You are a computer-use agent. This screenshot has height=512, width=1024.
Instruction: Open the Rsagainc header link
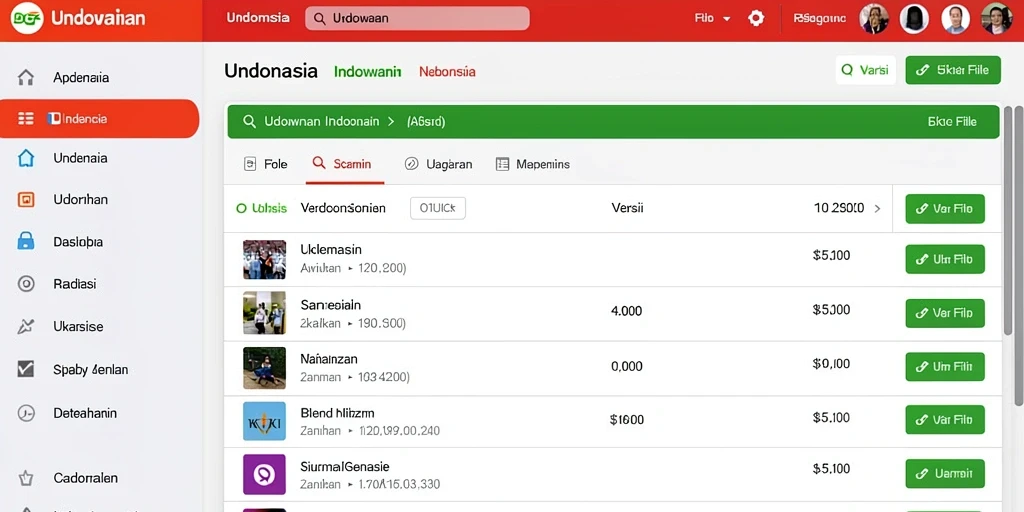tap(820, 18)
